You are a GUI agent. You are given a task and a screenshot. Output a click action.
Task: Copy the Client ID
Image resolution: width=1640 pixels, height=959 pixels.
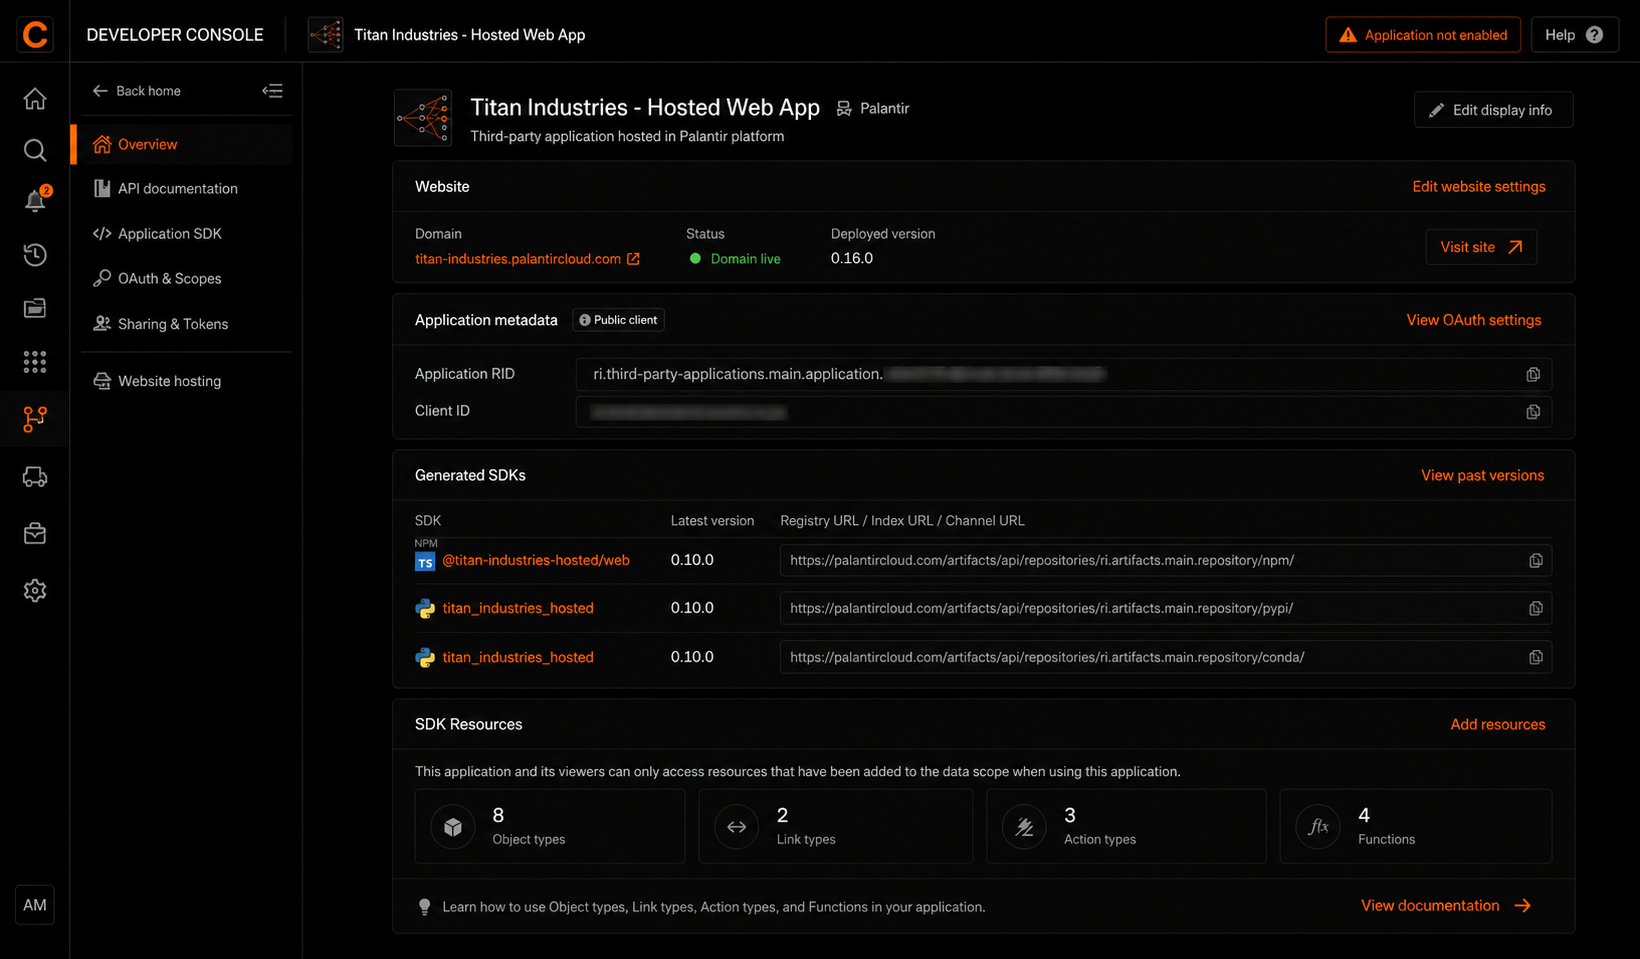1533,412
